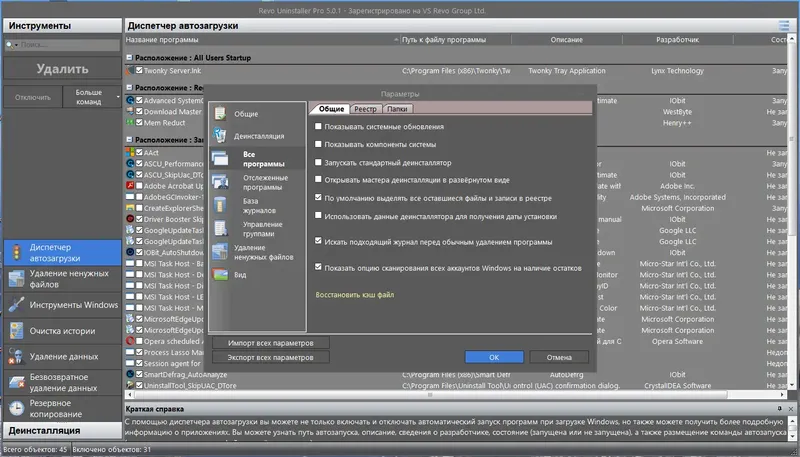
Task: Click Путь к файлу программы column header
Action: coord(455,39)
